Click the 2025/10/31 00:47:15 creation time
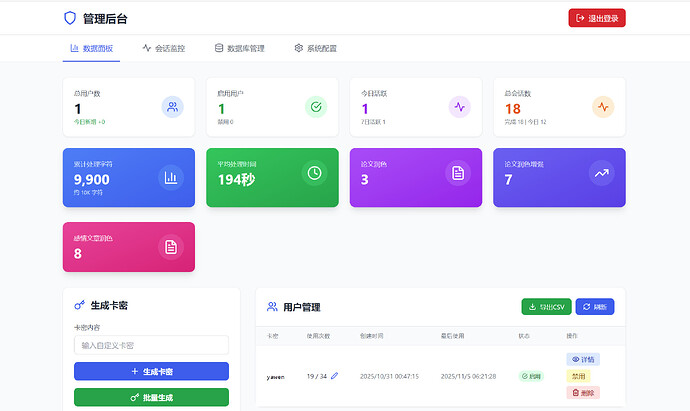This screenshot has height=411, width=690. pyautogui.click(x=389, y=376)
